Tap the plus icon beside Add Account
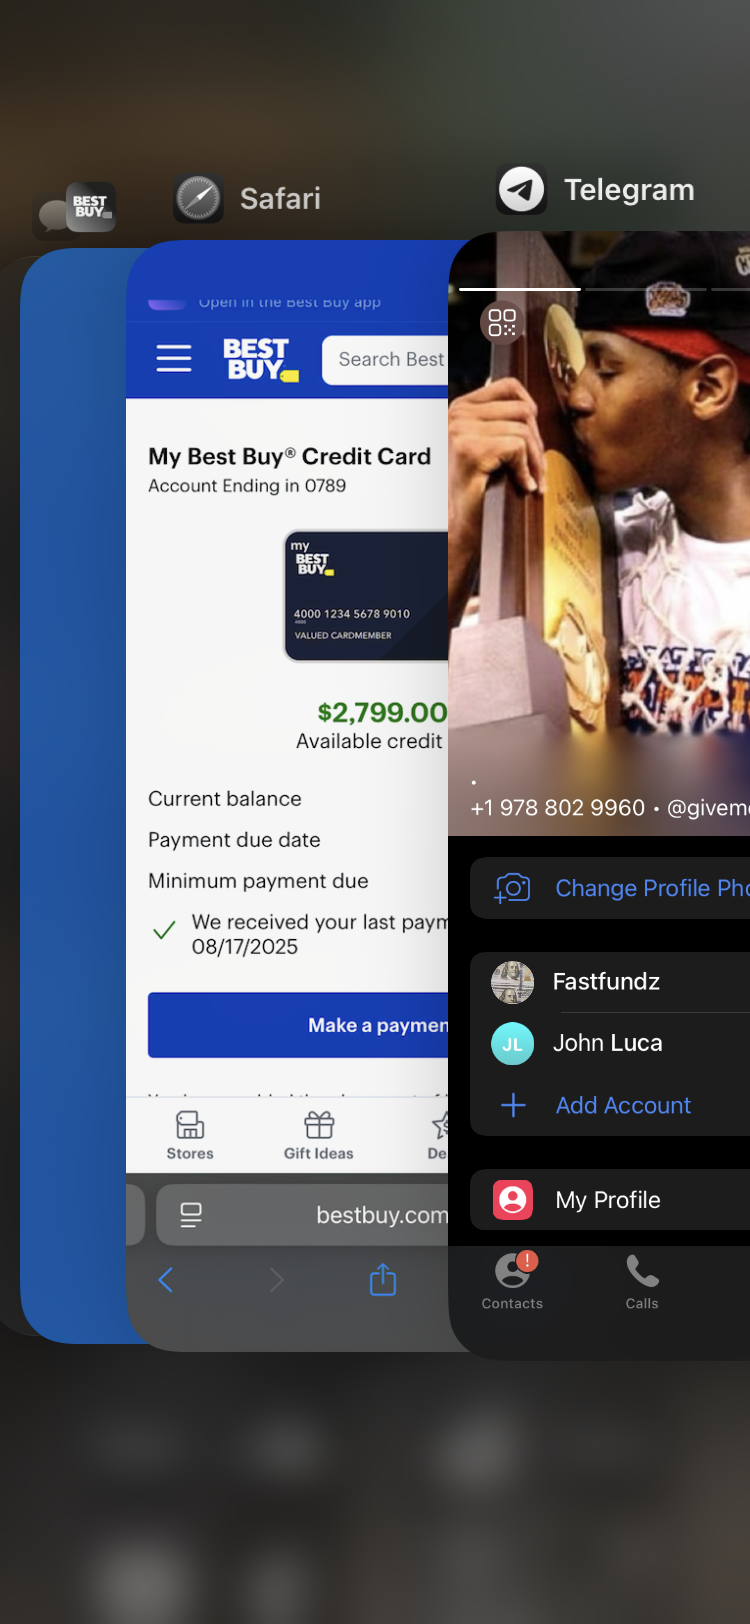Viewport: 750px width, 1624px height. (513, 1105)
